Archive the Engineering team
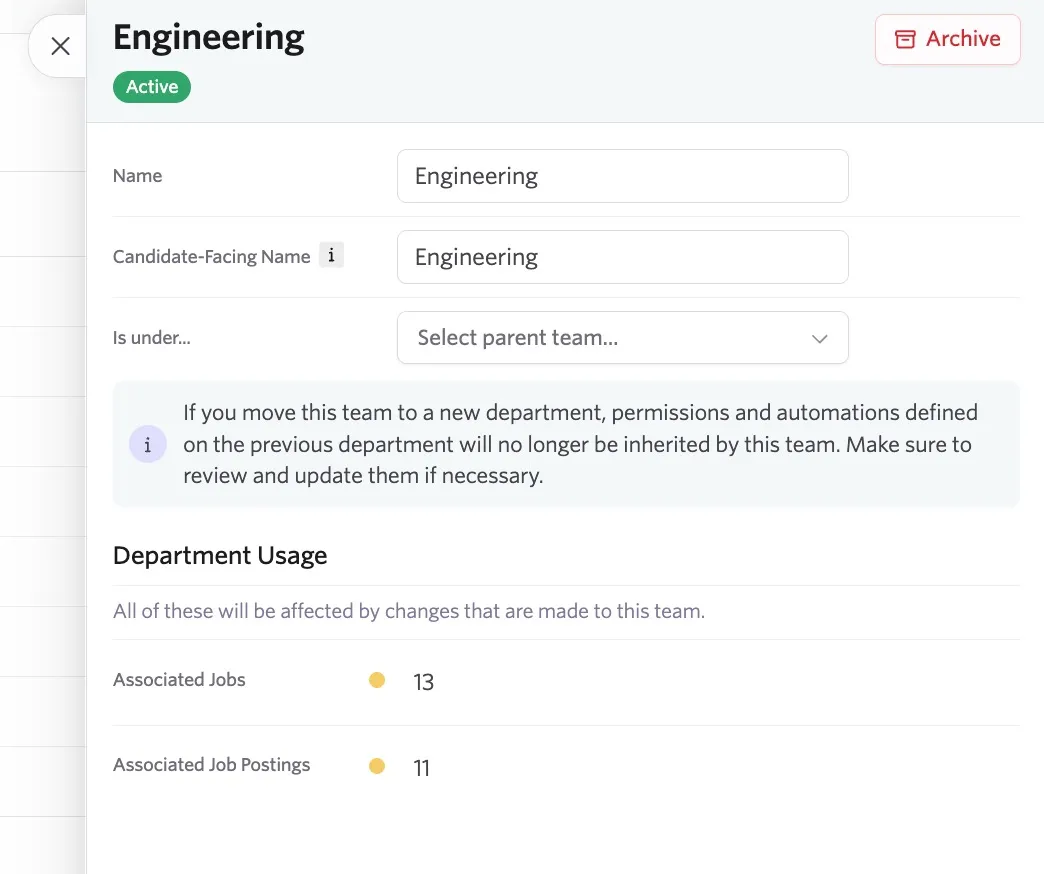The width and height of the screenshot is (1044, 874). click(x=947, y=39)
